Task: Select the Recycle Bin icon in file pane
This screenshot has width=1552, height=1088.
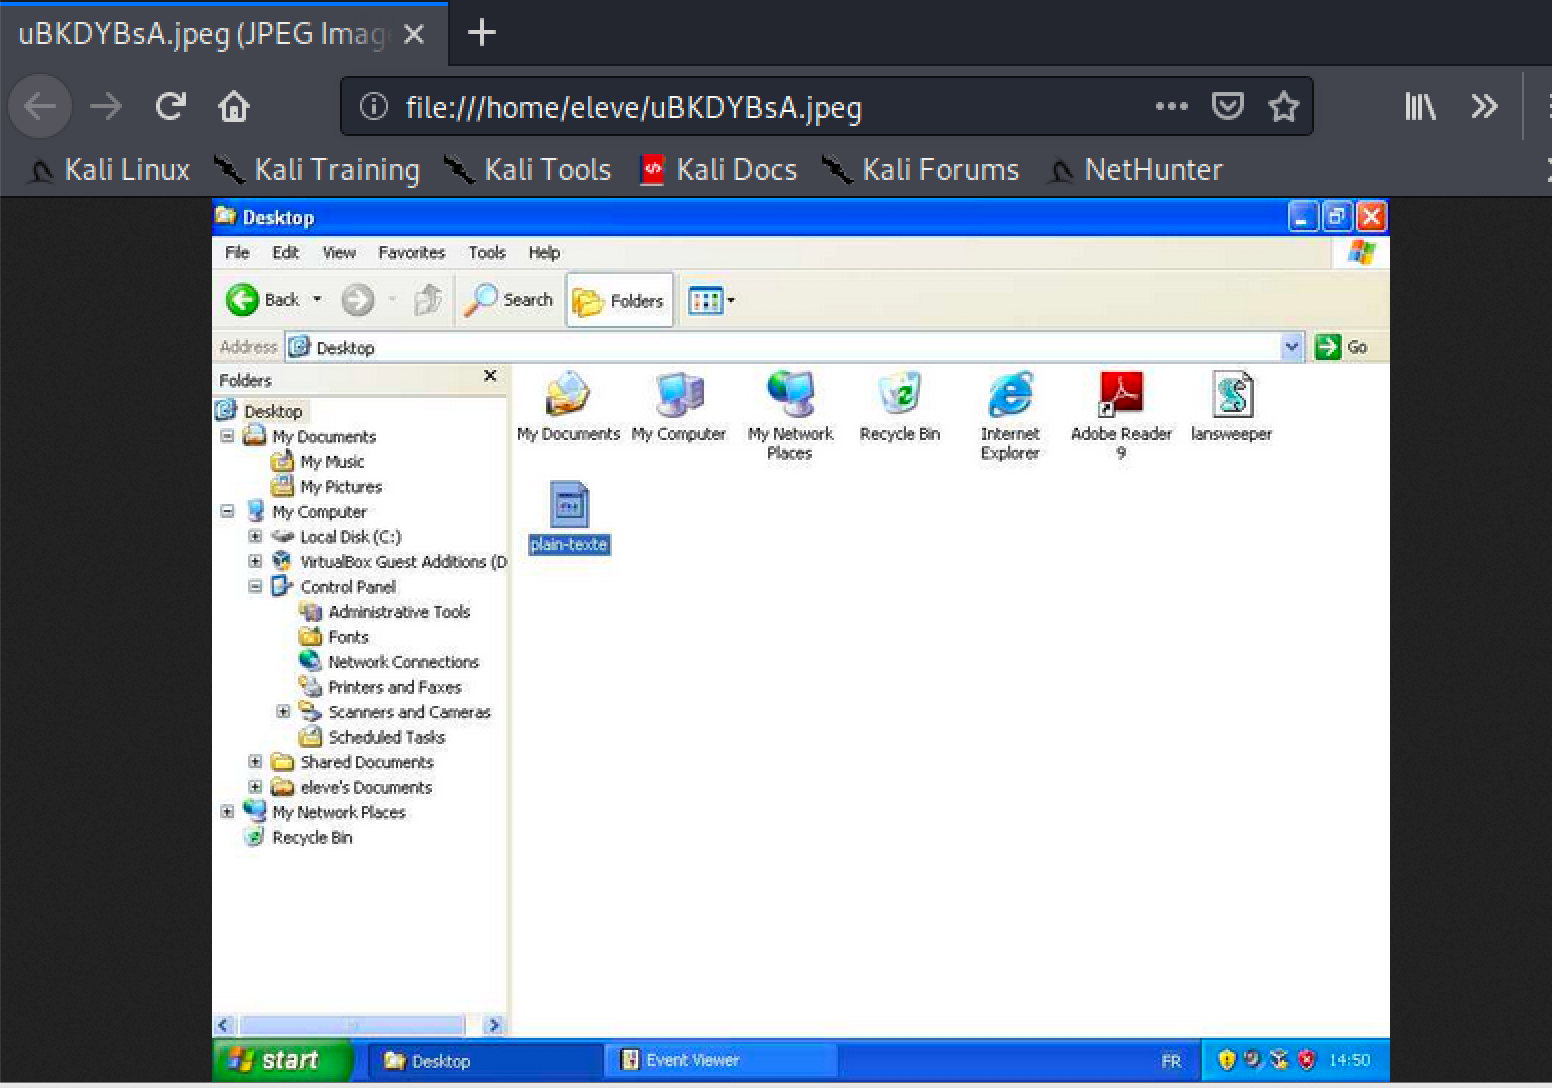Action: (900, 406)
